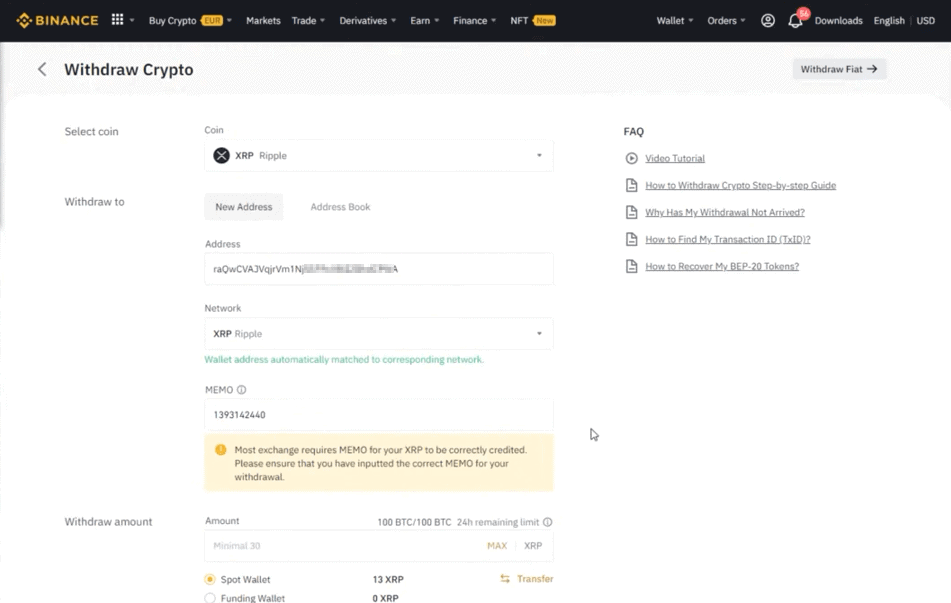This screenshot has width=951, height=603.
Task: Open the Video Tutorial link
Action: [675, 158]
